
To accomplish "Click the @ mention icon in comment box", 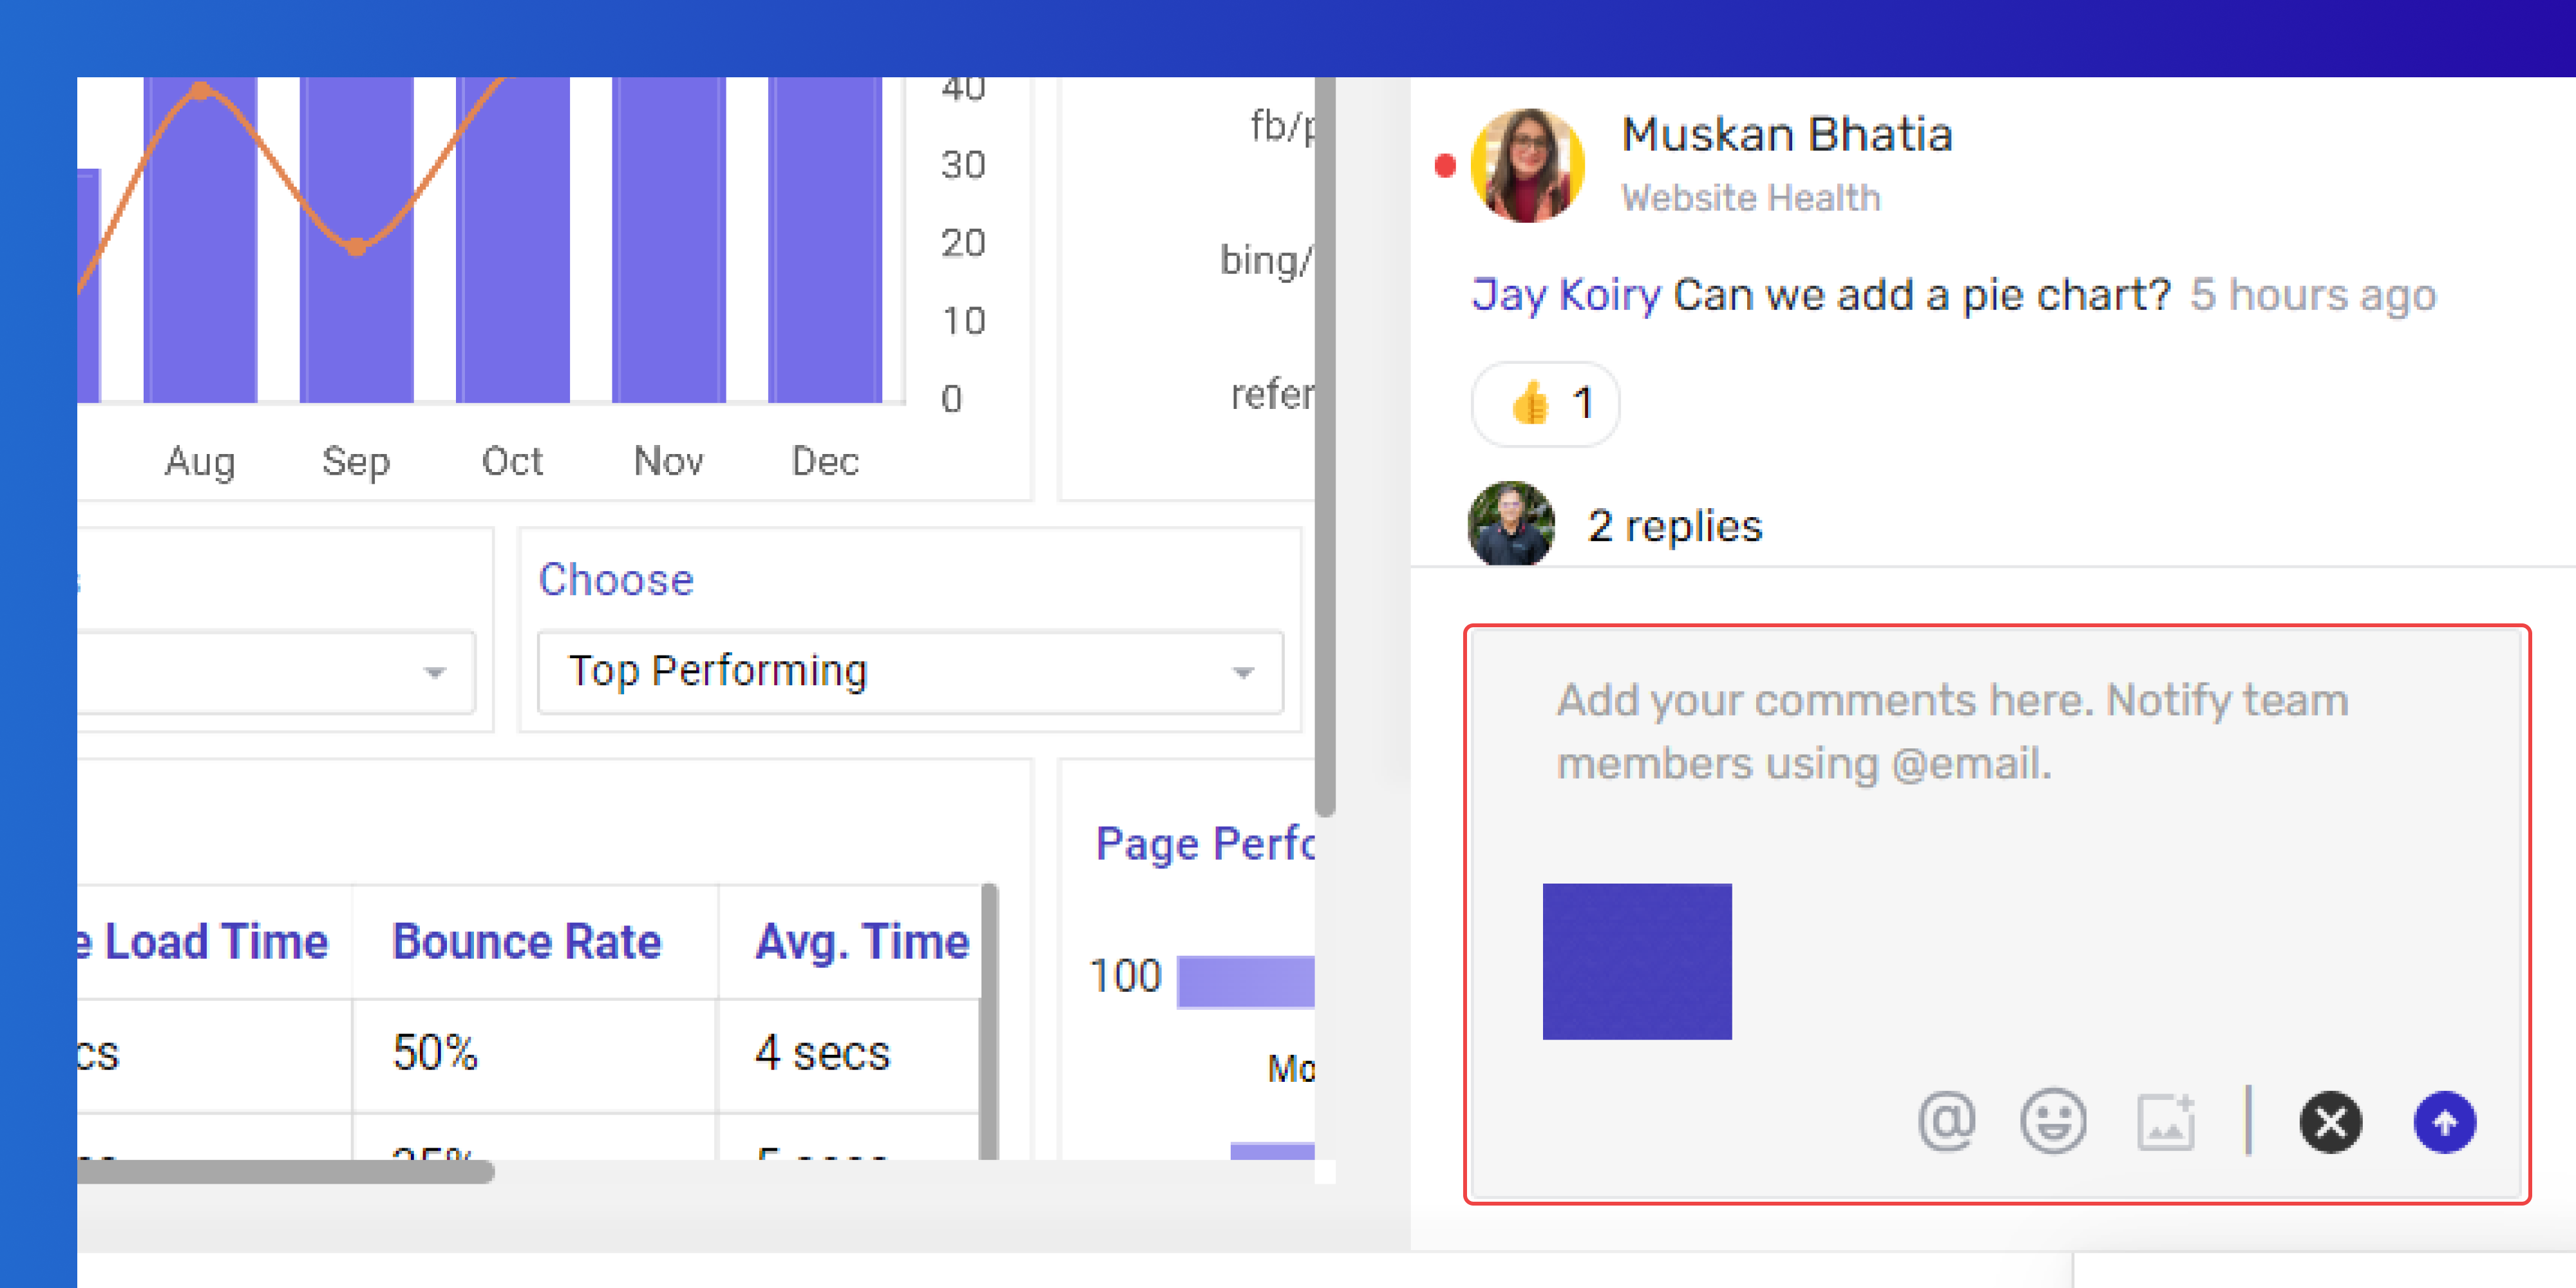I will 1946,1121.
